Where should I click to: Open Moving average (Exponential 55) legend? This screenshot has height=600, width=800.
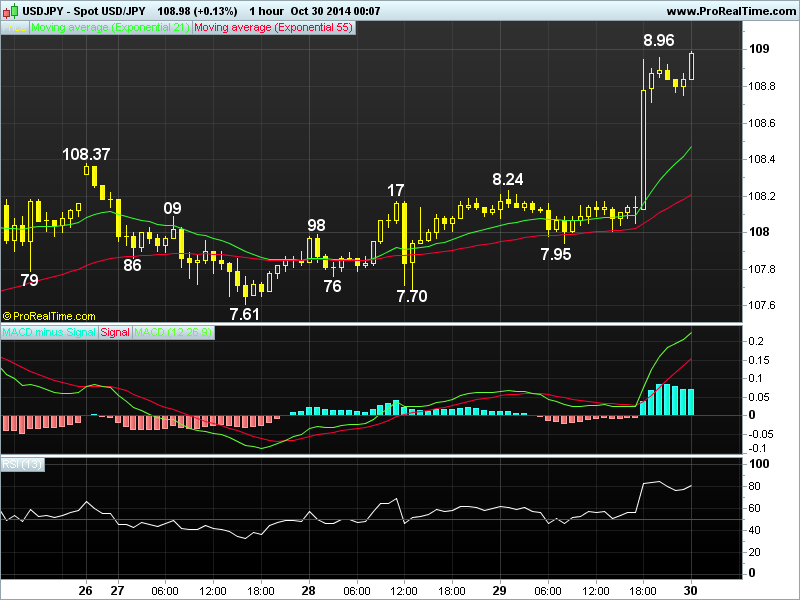(x=273, y=28)
